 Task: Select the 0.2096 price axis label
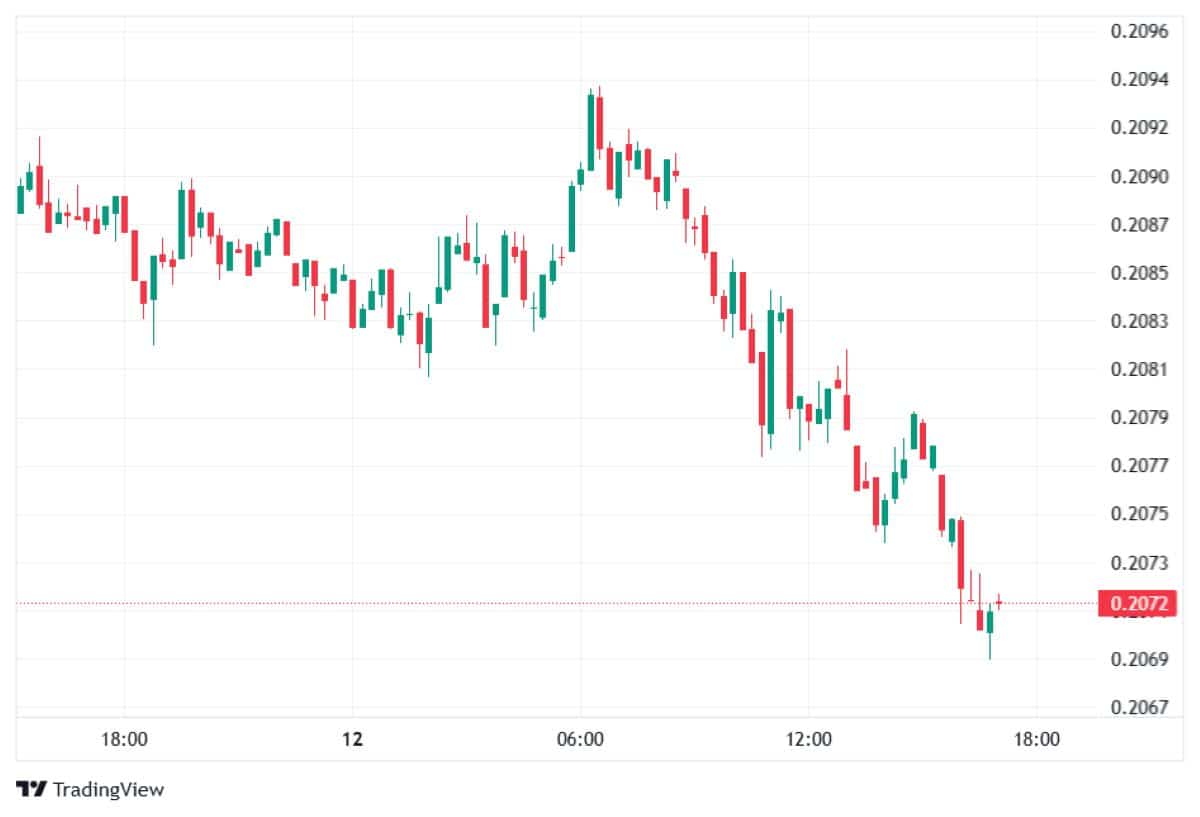pos(1139,31)
